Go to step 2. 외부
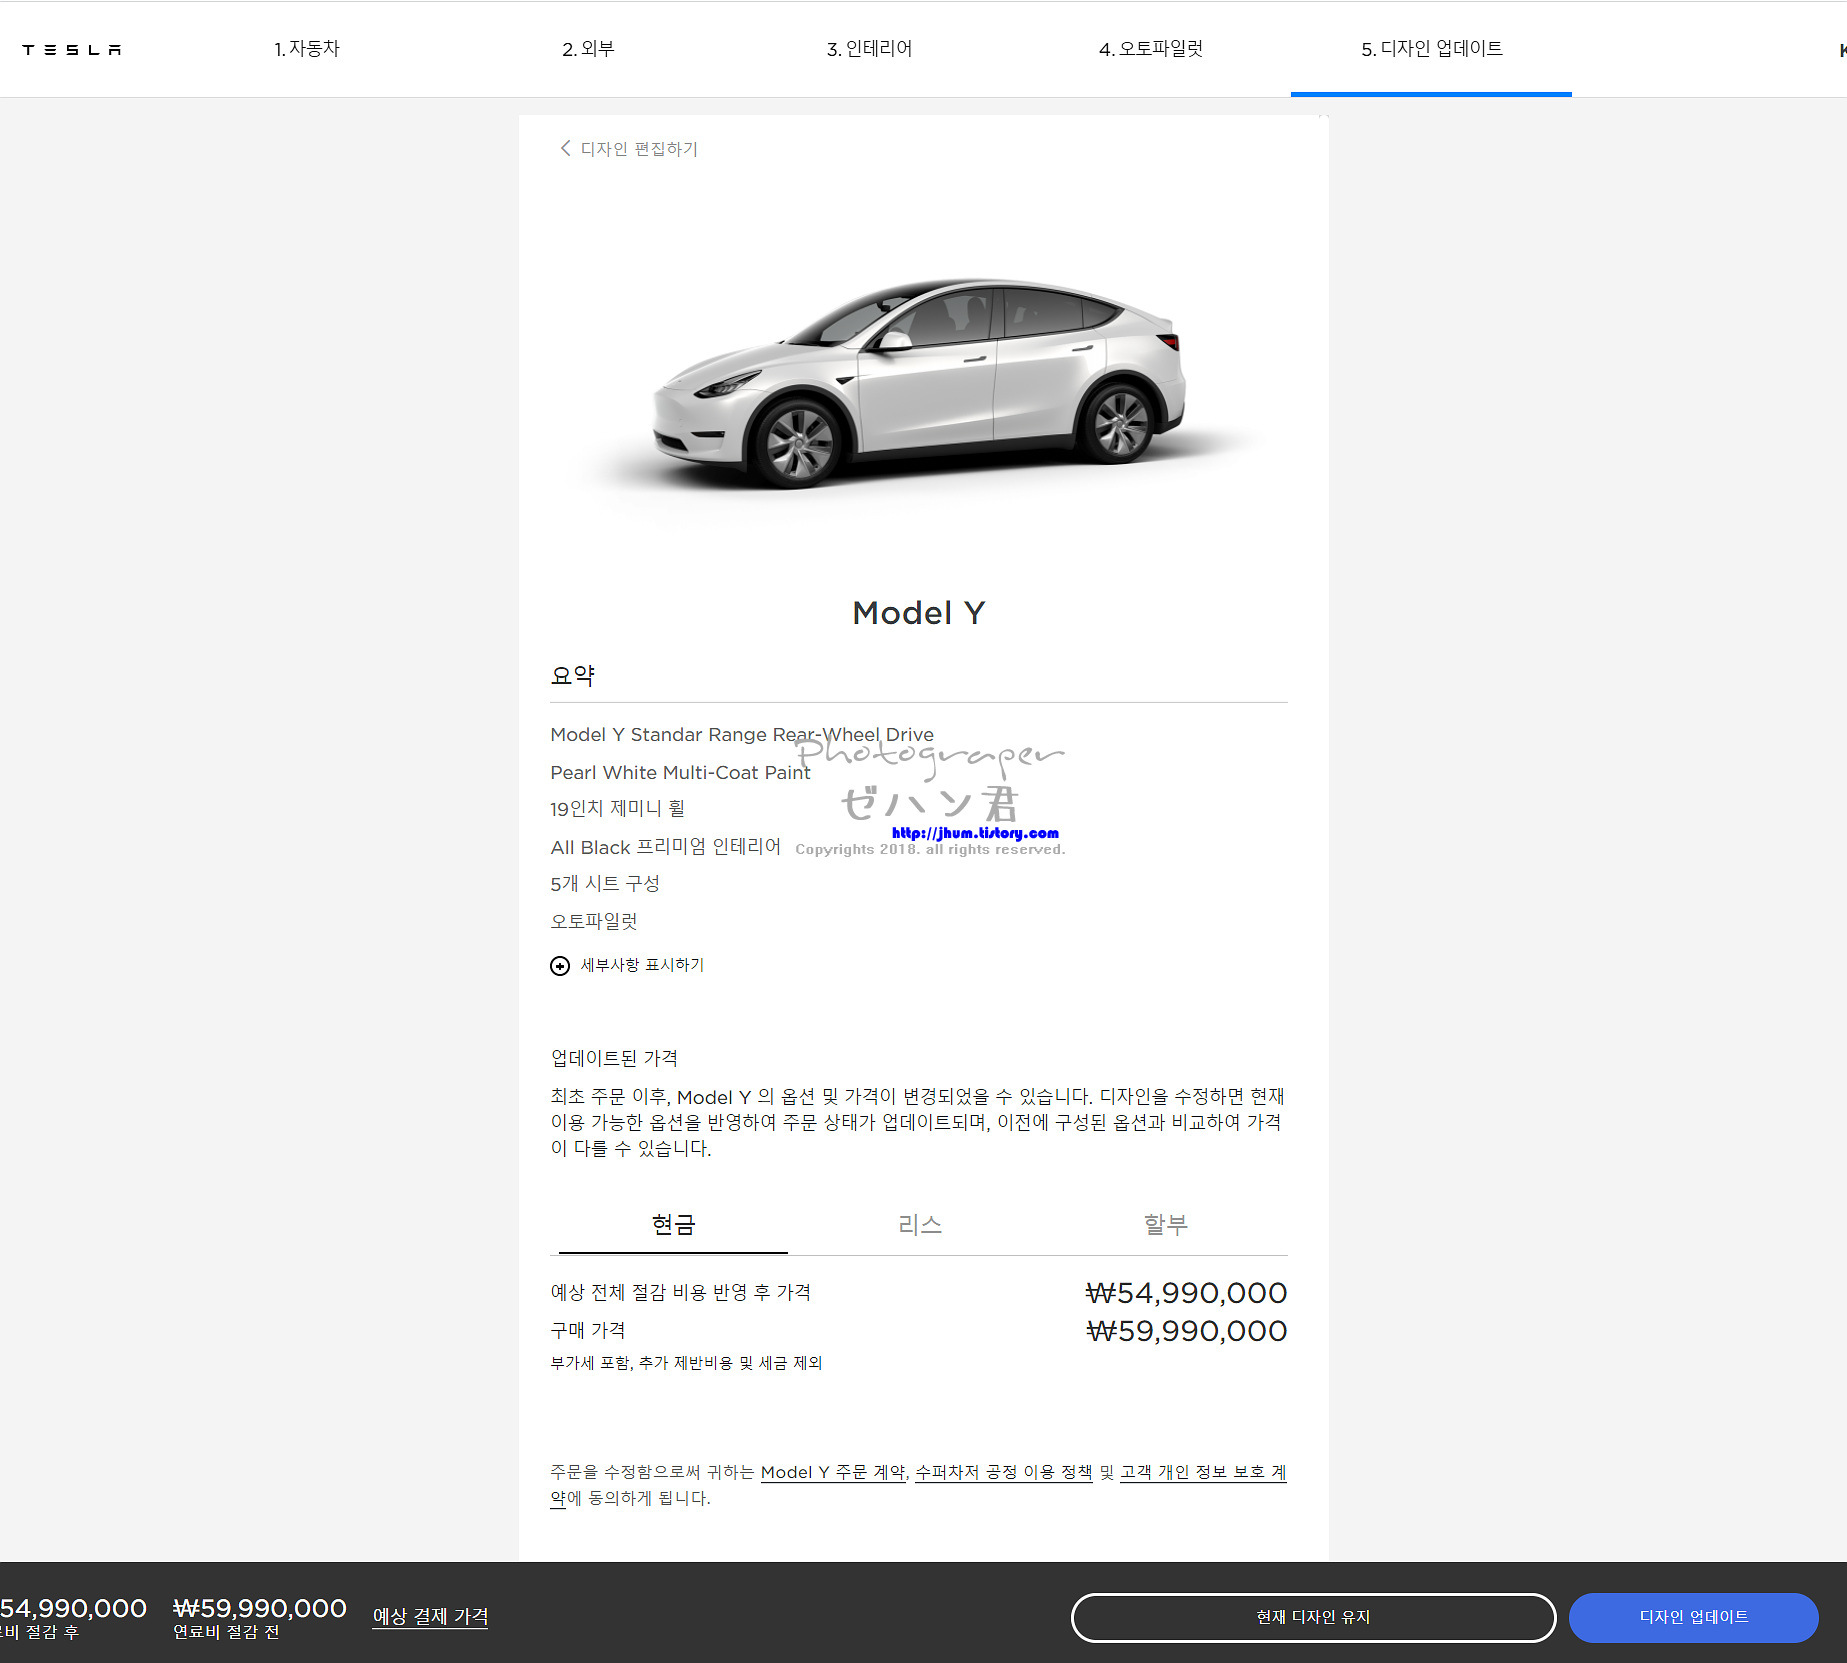 tap(588, 49)
